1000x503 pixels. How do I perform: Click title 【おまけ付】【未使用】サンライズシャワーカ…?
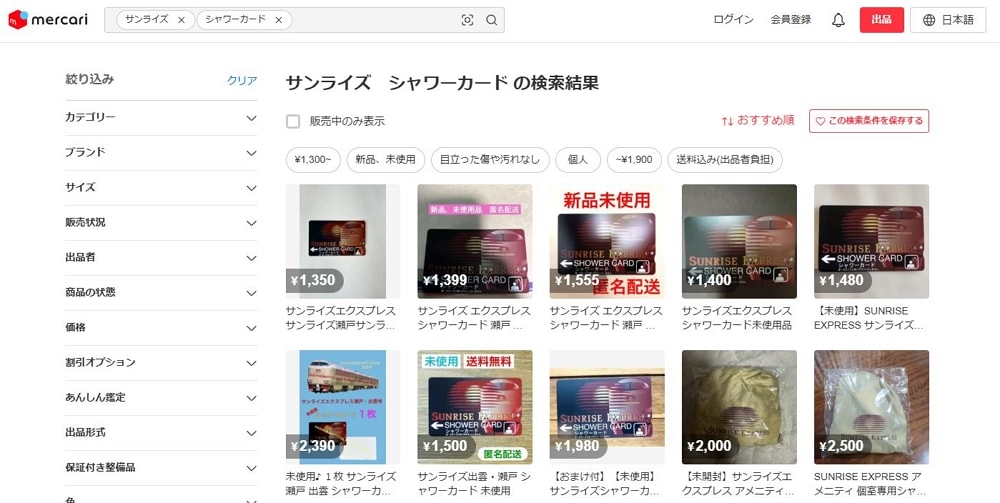tap(605, 484)
